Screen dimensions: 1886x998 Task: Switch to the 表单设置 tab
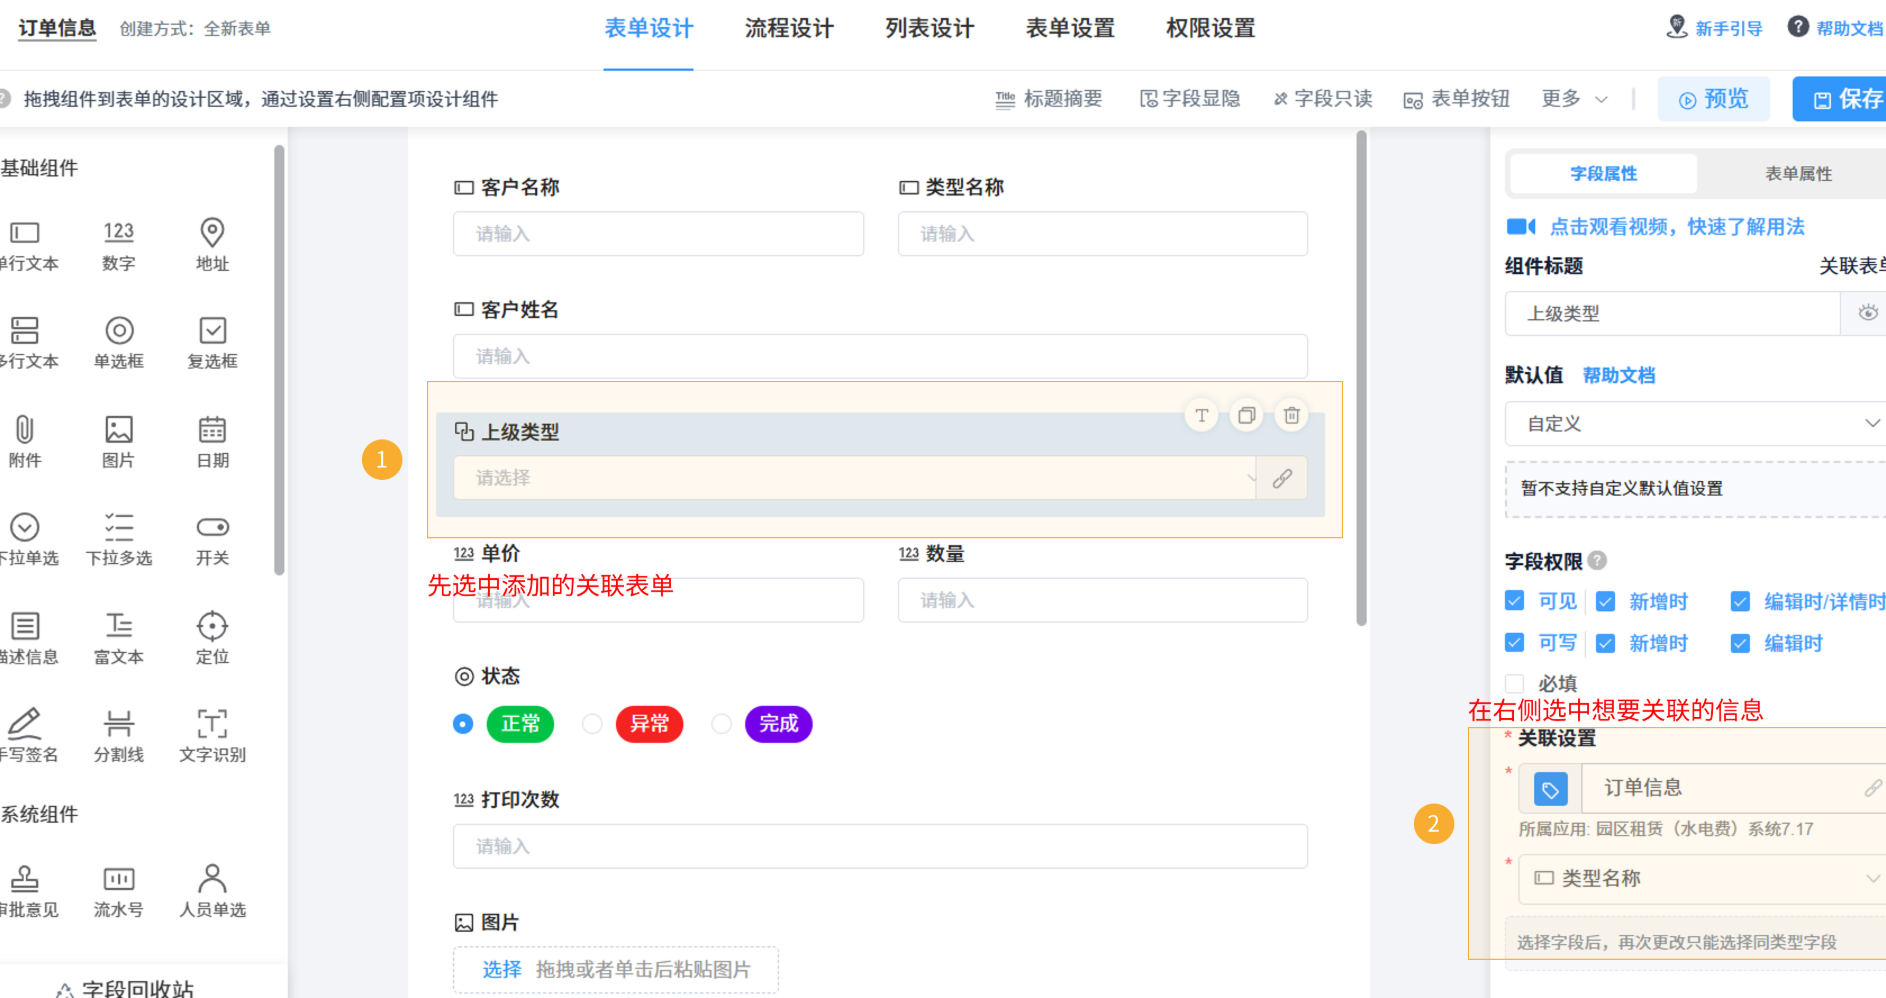click(x=1070, y=29)
